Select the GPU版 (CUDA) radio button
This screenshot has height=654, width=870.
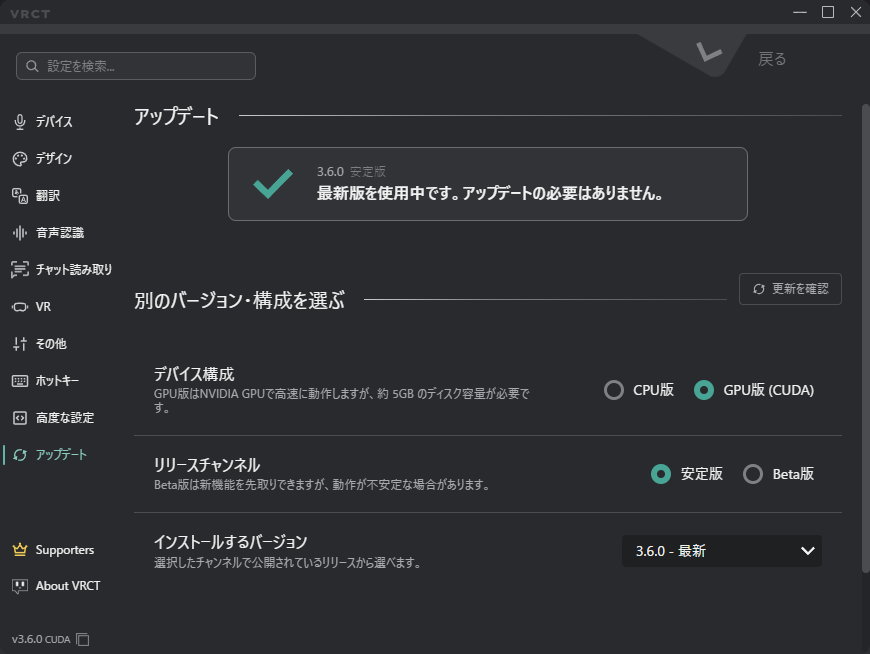point(704,390)
